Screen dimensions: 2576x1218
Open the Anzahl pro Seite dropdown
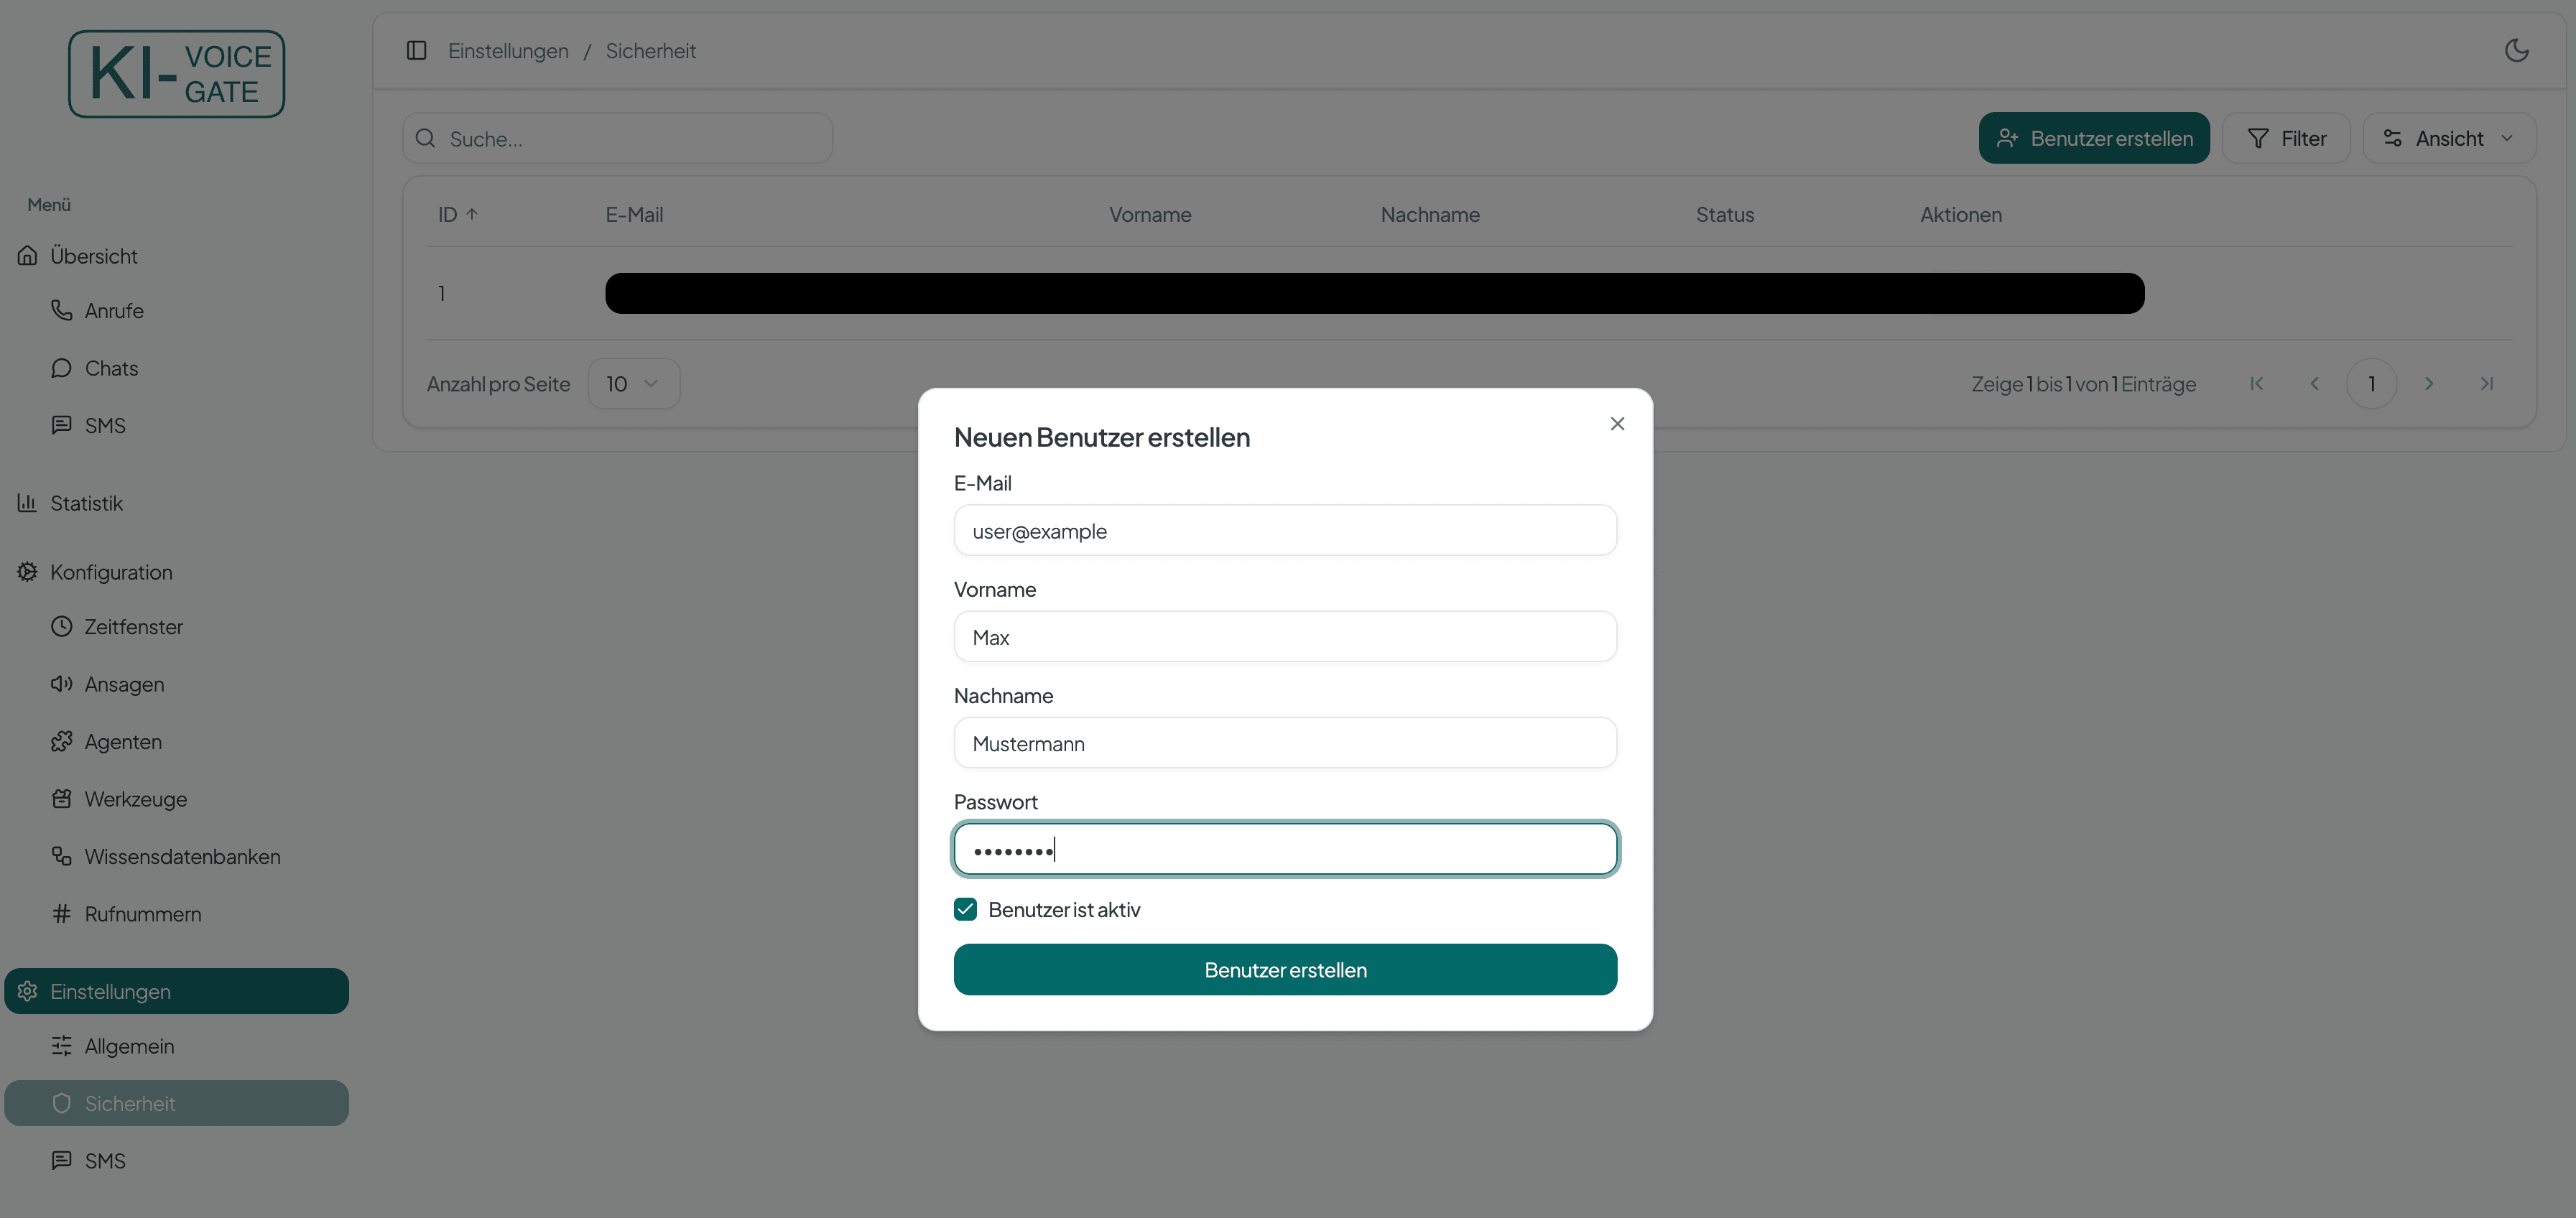(x=633, y=384)
